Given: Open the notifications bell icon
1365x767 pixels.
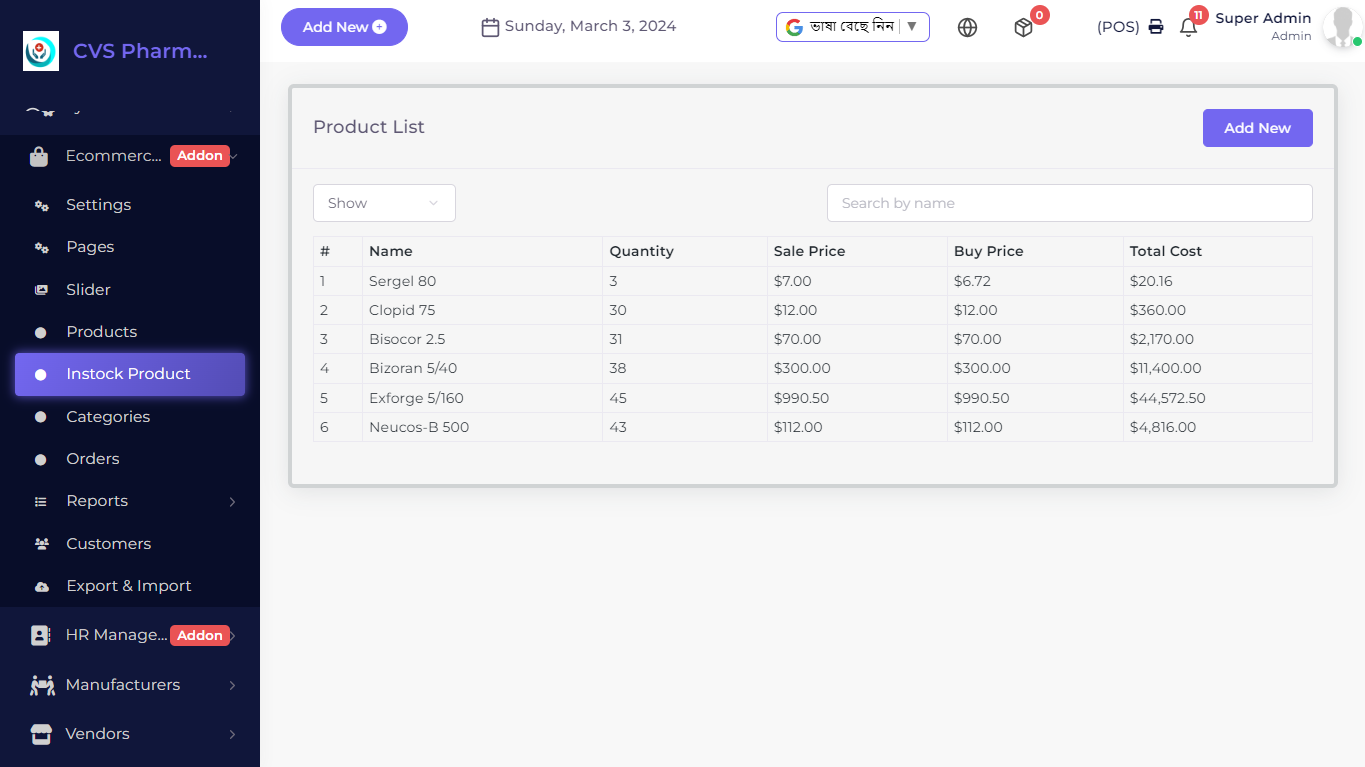Looking at the screenshot, I should point(1188,28).
